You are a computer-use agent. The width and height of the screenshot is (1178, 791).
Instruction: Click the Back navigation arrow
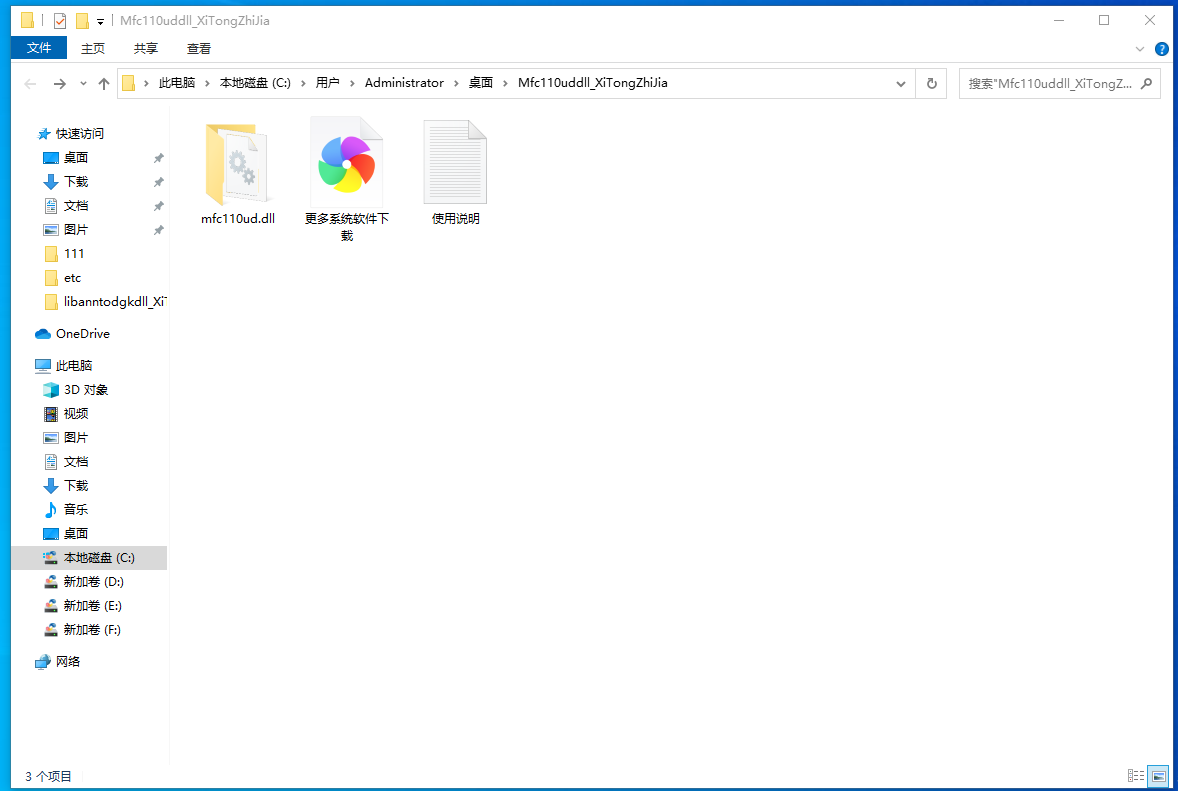point(30,83)
